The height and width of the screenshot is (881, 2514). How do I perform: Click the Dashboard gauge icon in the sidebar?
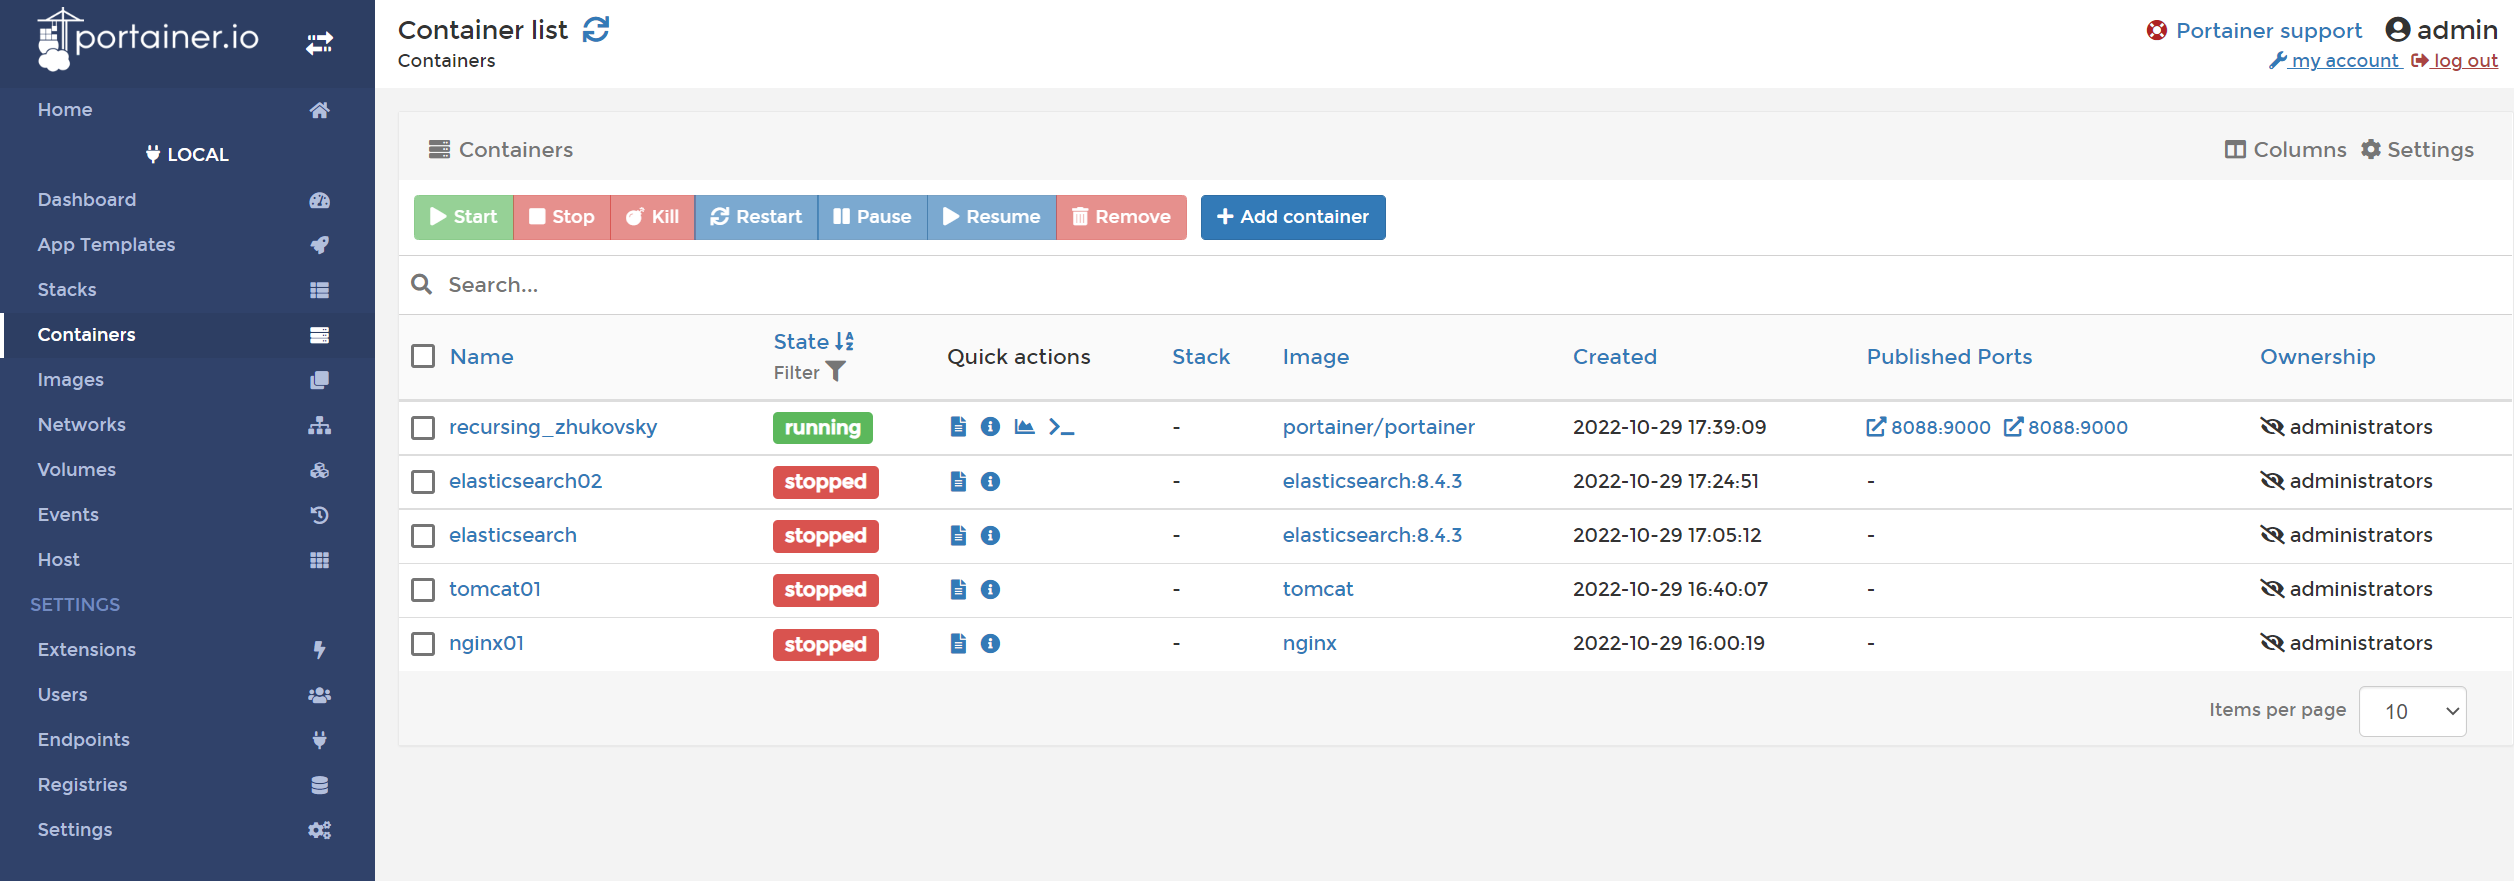coord(319,200)
